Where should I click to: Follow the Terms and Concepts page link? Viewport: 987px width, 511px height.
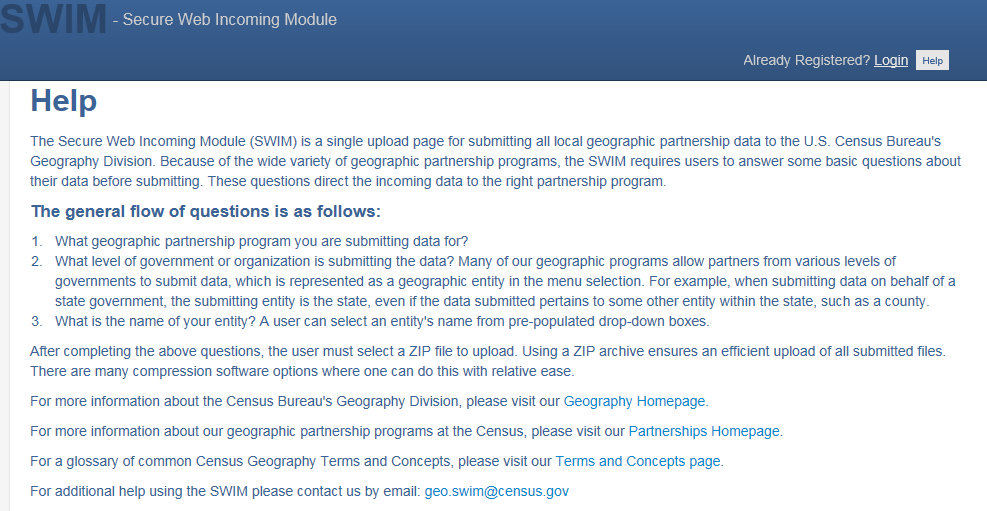(x=638, y=461)
